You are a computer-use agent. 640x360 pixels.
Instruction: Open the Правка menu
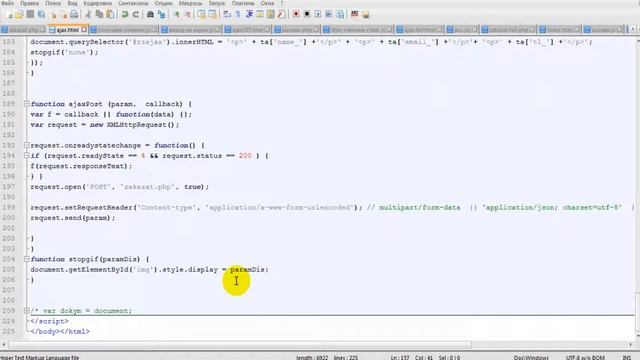point(29,3)
